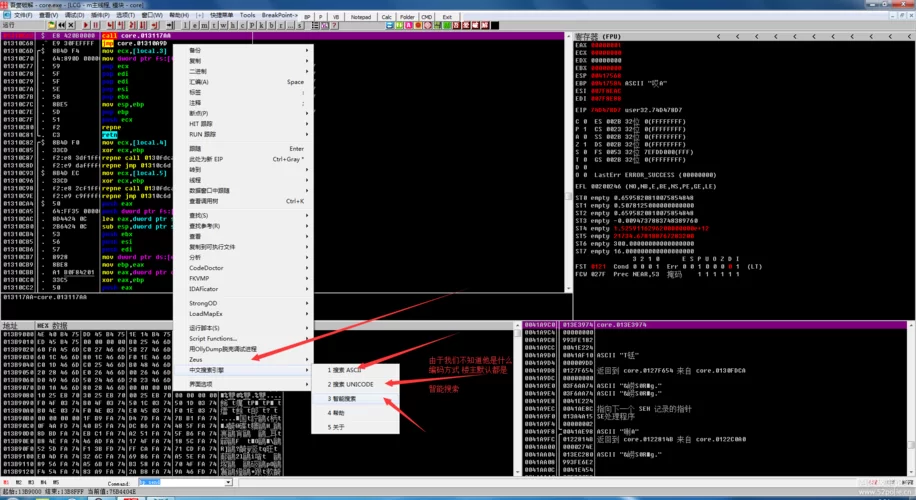Expand the 二进制 context submenu
Screen dimensions: 916x500
(245, 71)
